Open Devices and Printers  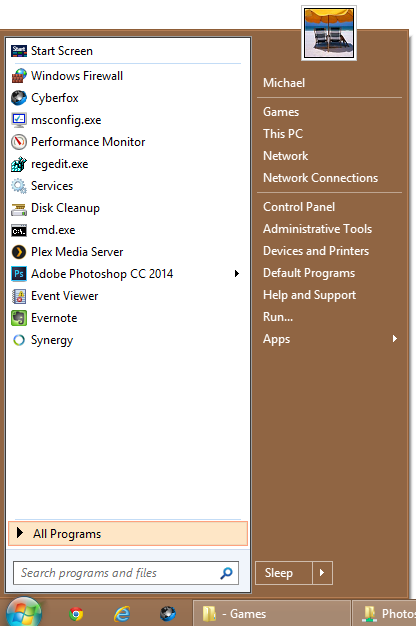pos(316,251)
